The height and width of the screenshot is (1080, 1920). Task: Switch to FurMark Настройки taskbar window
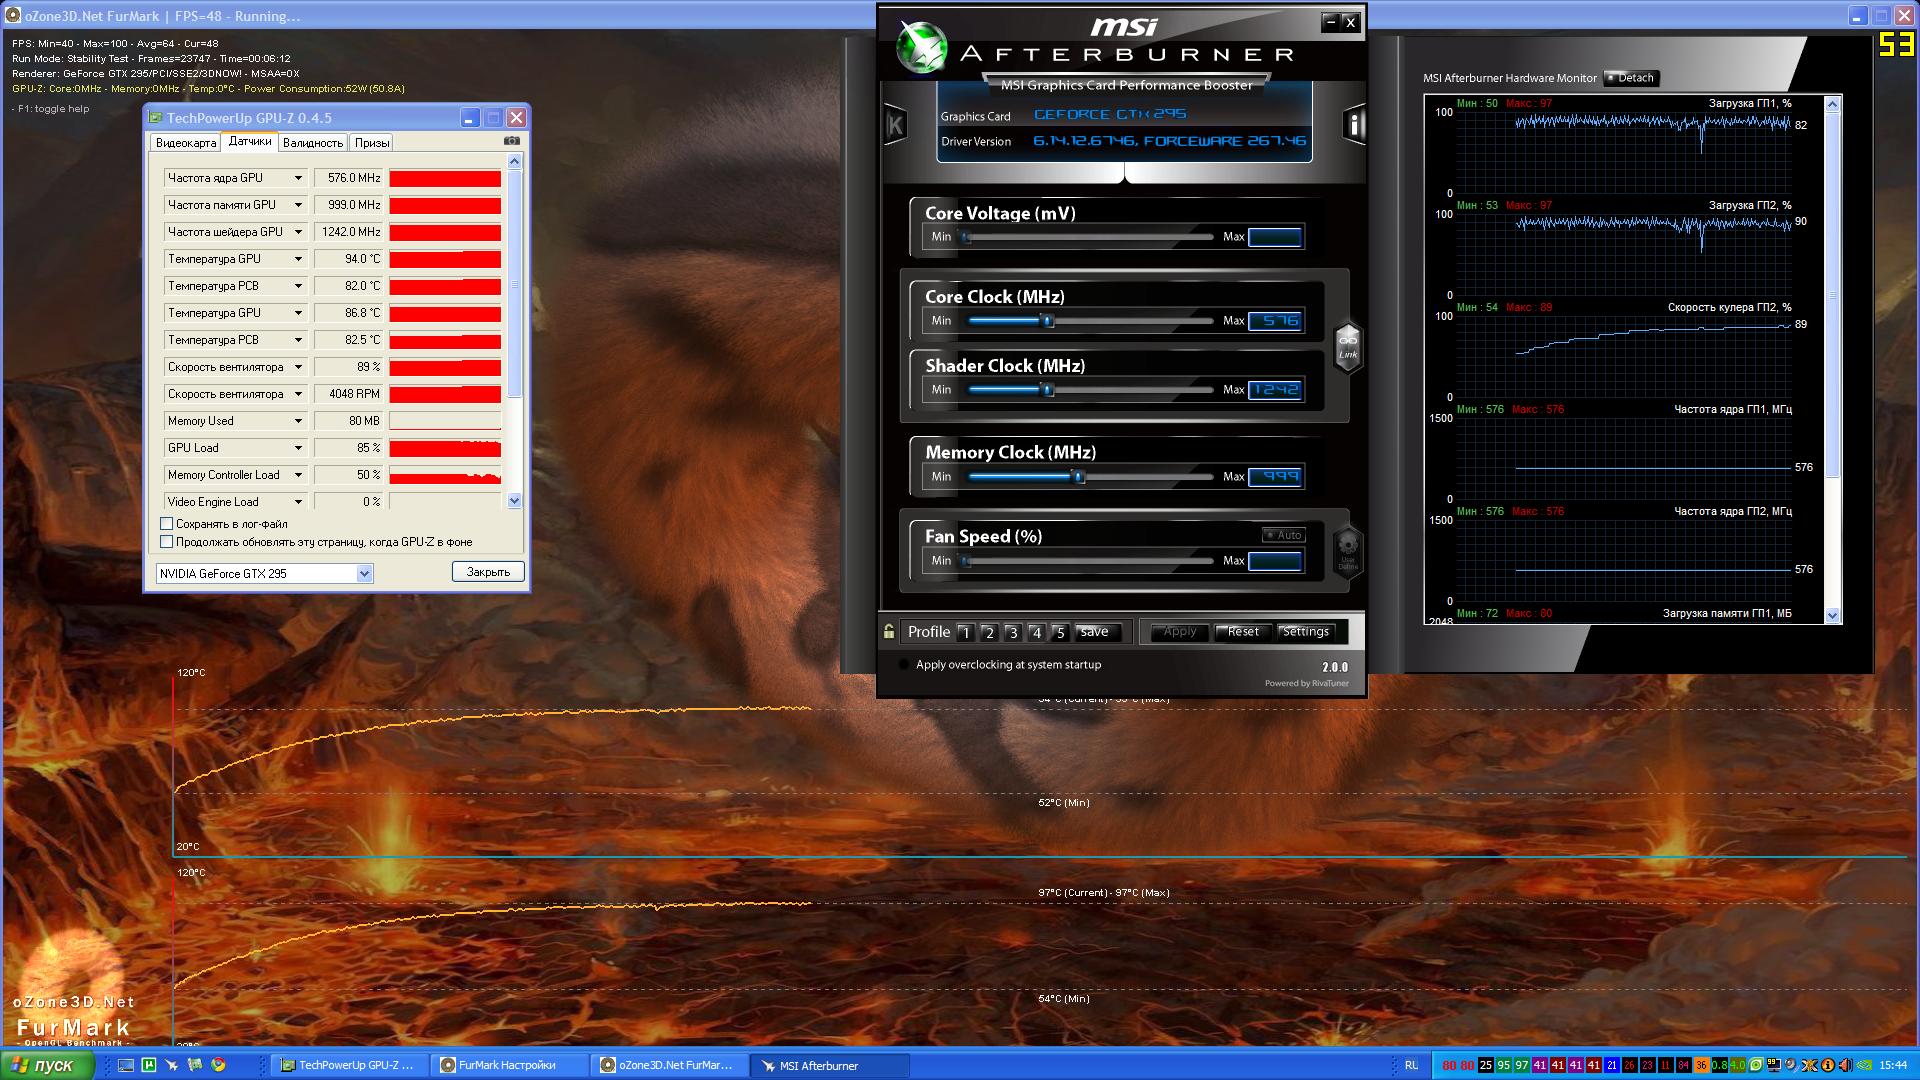click(x=508, y=1065)
